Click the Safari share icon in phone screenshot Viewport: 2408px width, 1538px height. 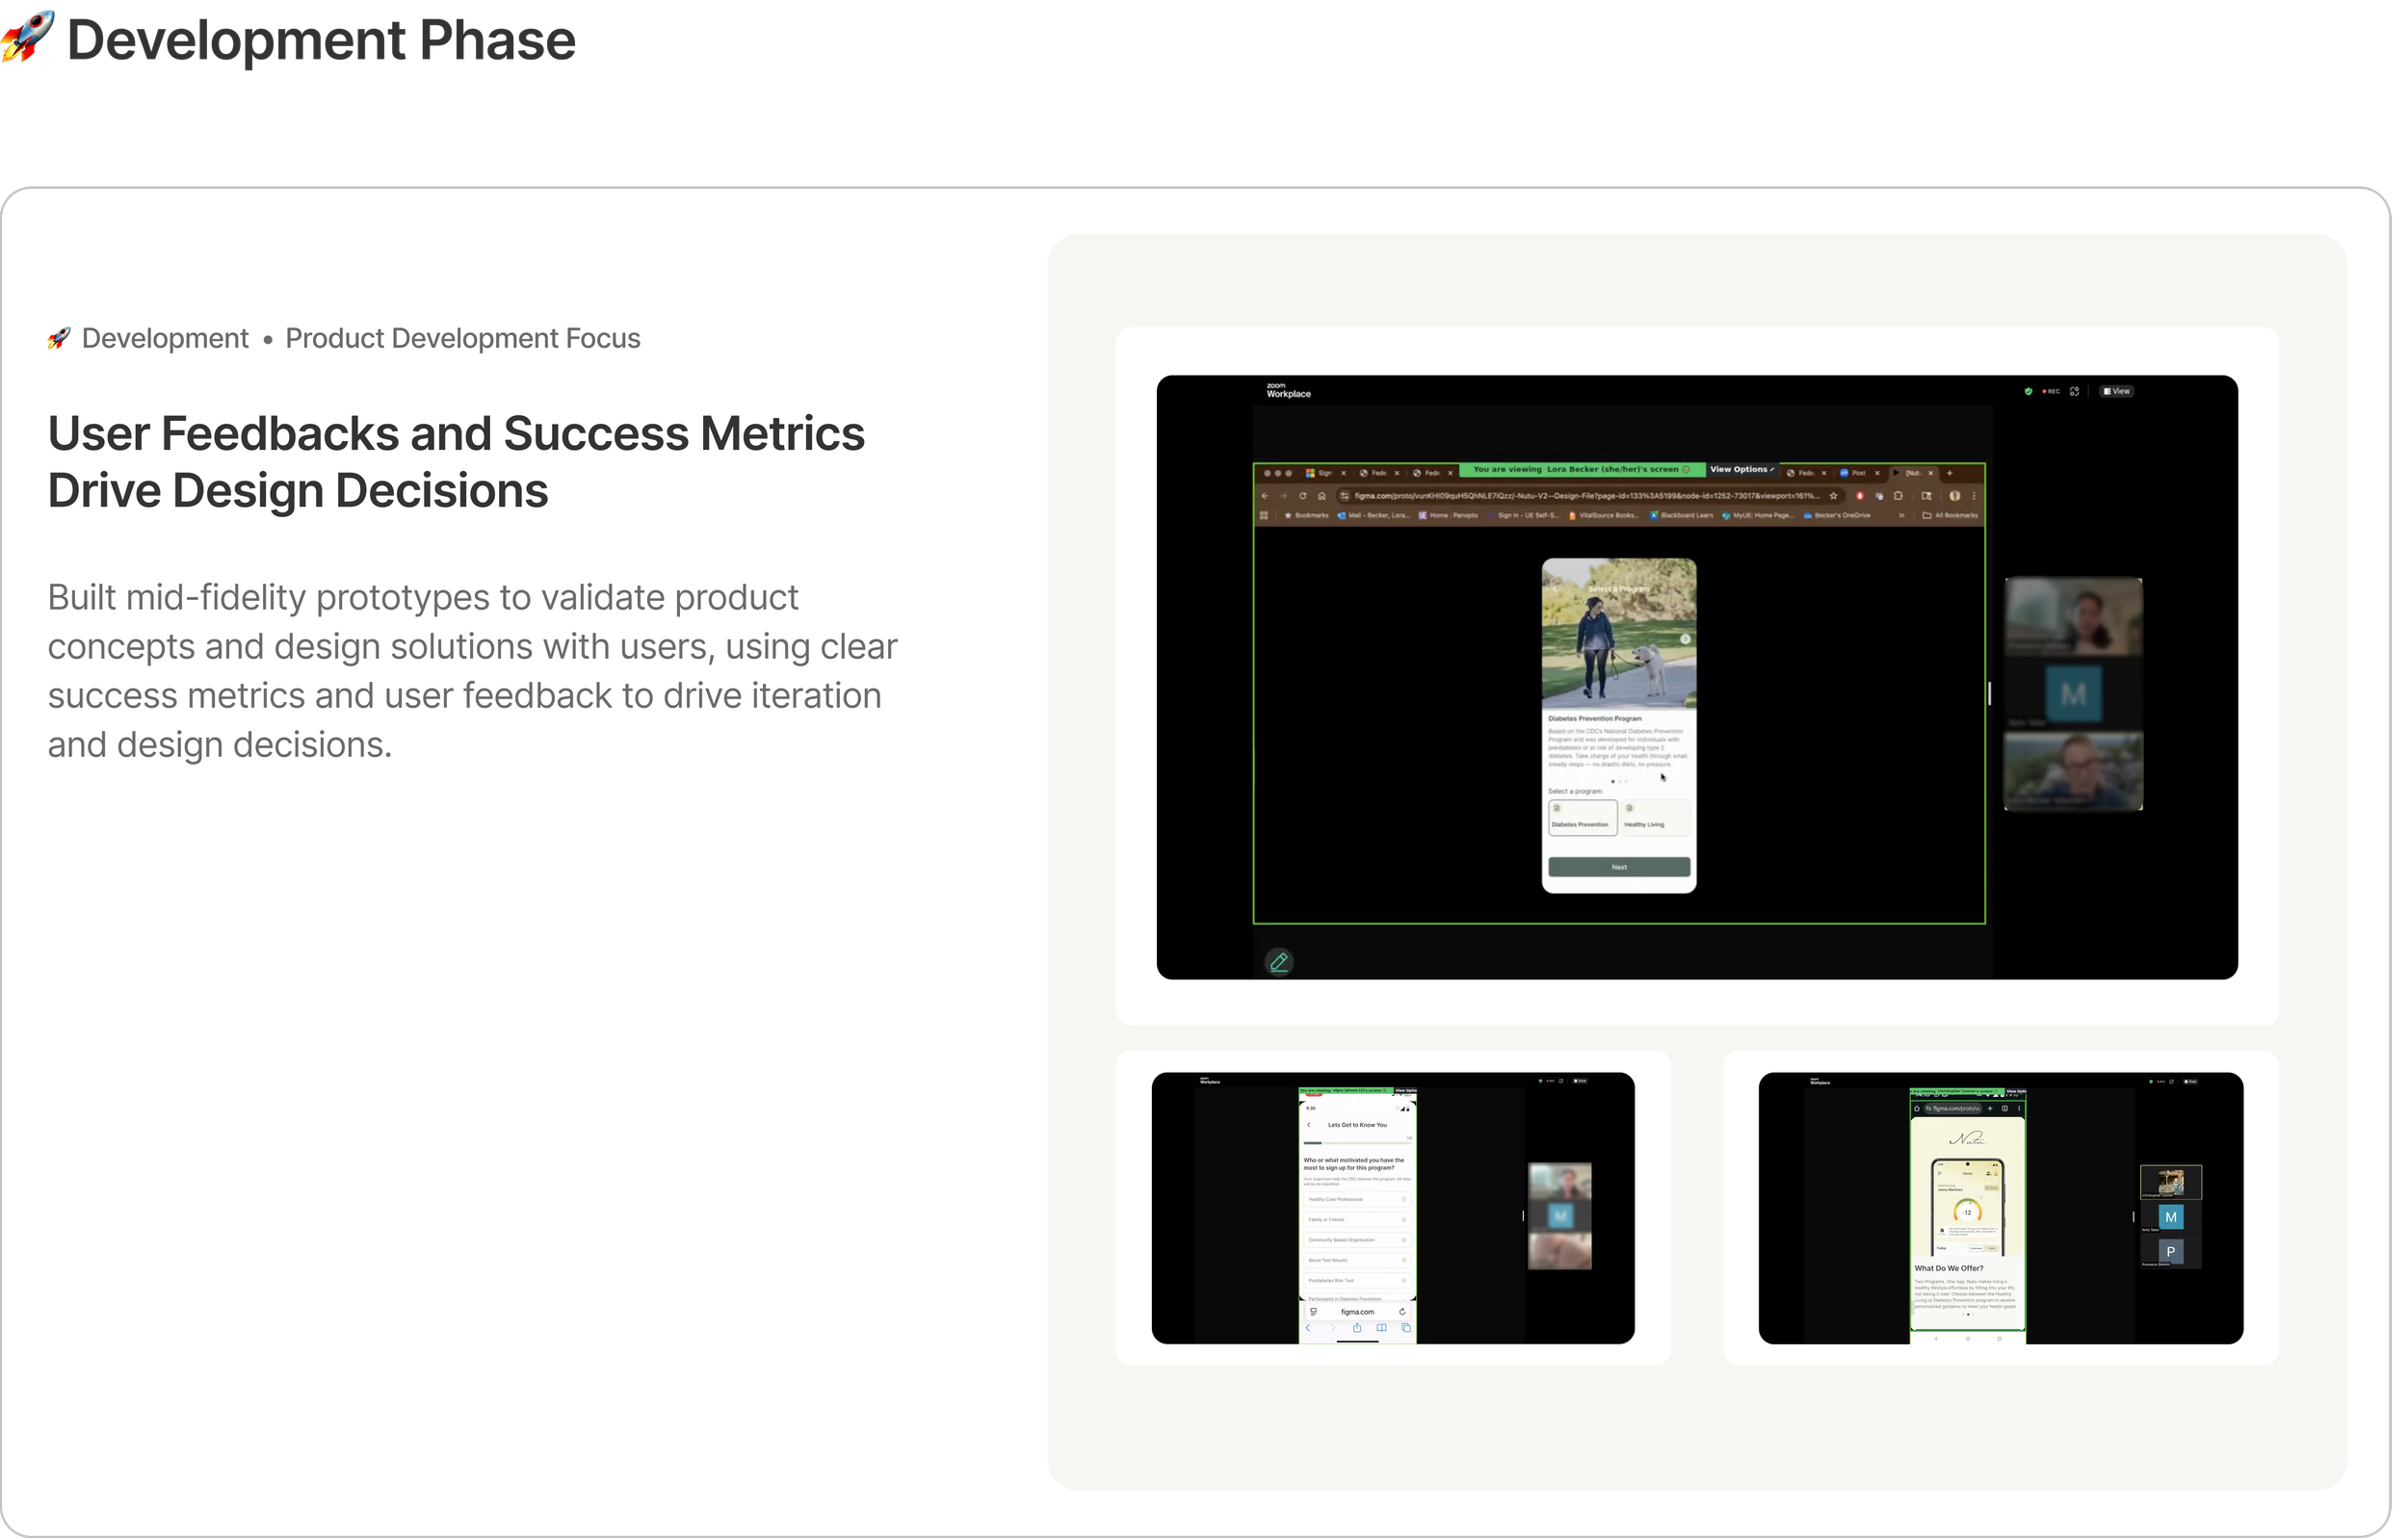point(1357,1328)
